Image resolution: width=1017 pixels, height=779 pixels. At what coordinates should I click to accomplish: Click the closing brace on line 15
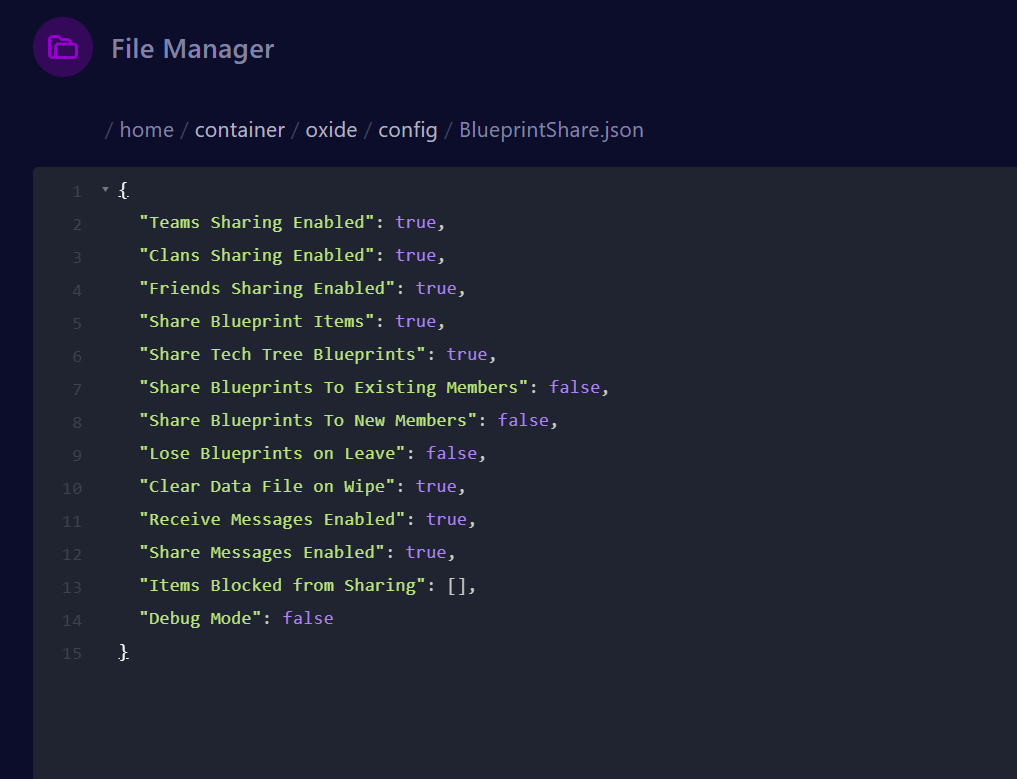tap(124, 652)
